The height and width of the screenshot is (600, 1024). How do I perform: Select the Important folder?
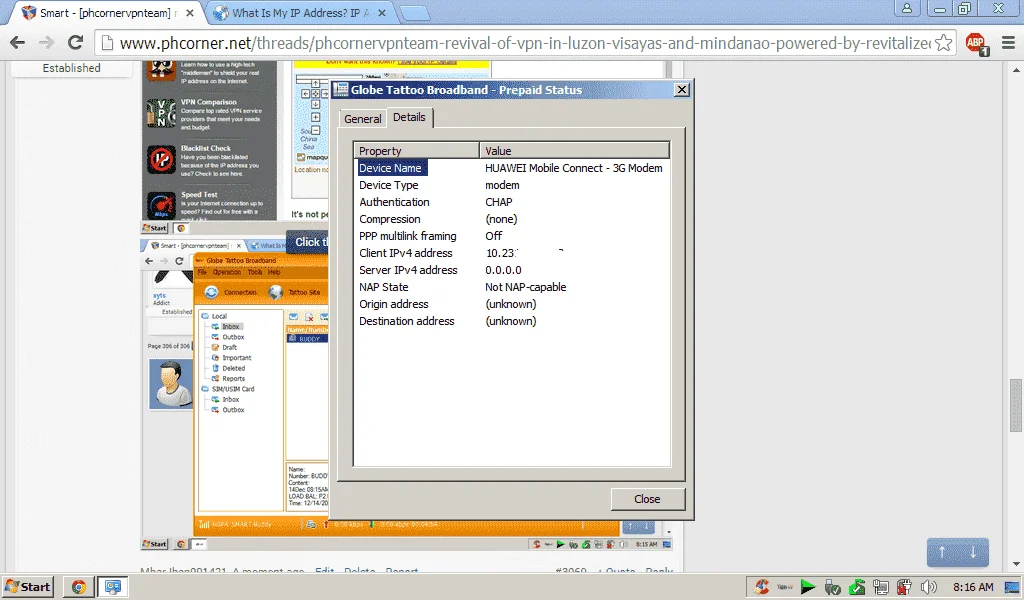236,358
